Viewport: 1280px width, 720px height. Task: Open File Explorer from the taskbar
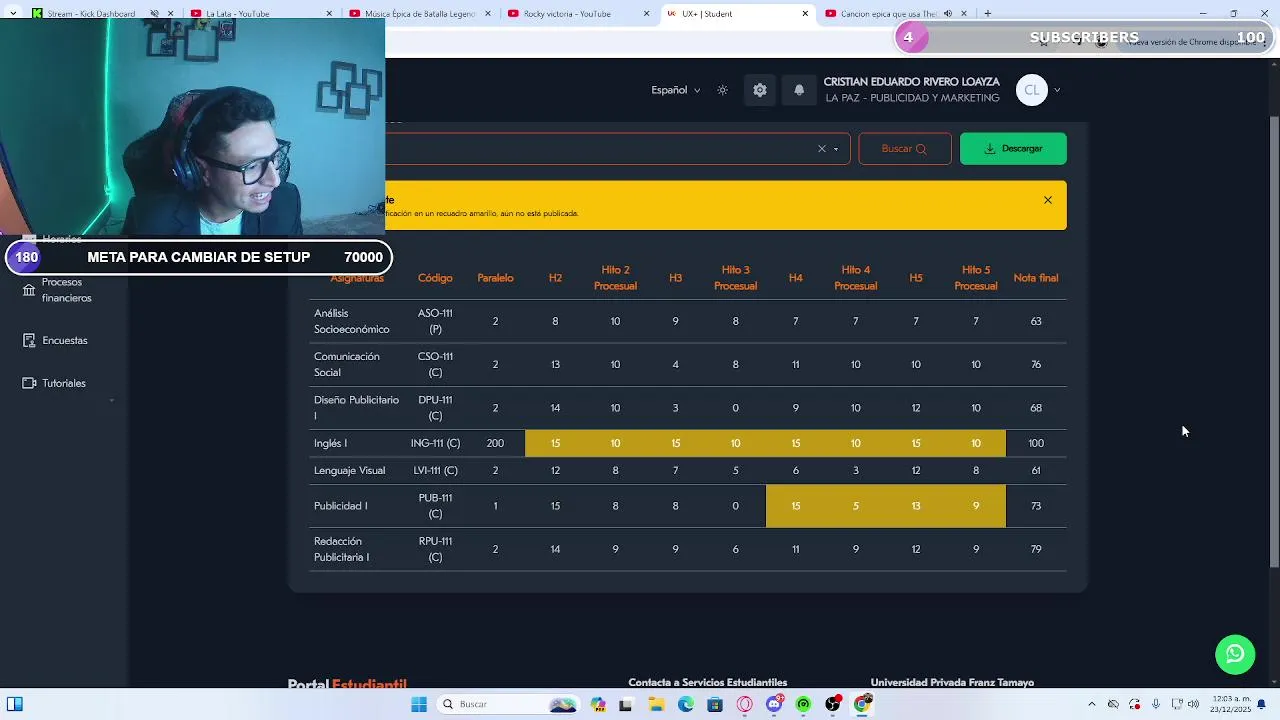(x=656, y=704)
